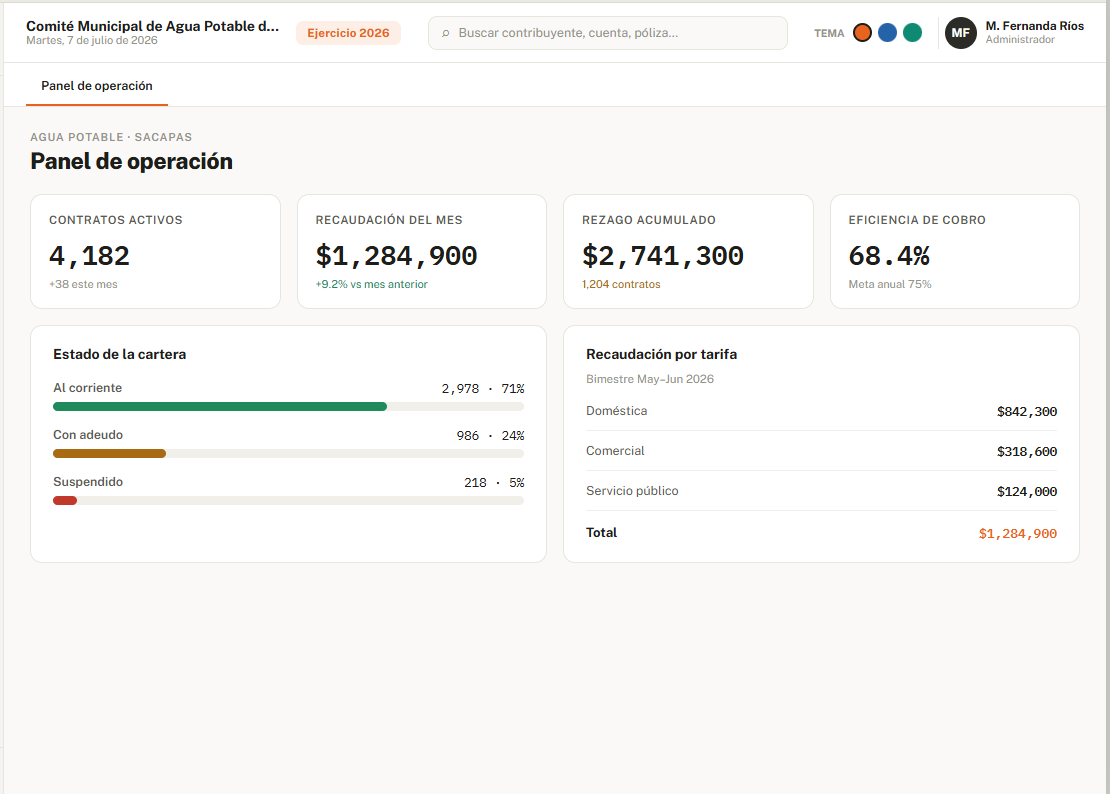This screenshot has width=1110, height=794.
Task: Open the Rezago acumulado card
Action: point(688,251)
